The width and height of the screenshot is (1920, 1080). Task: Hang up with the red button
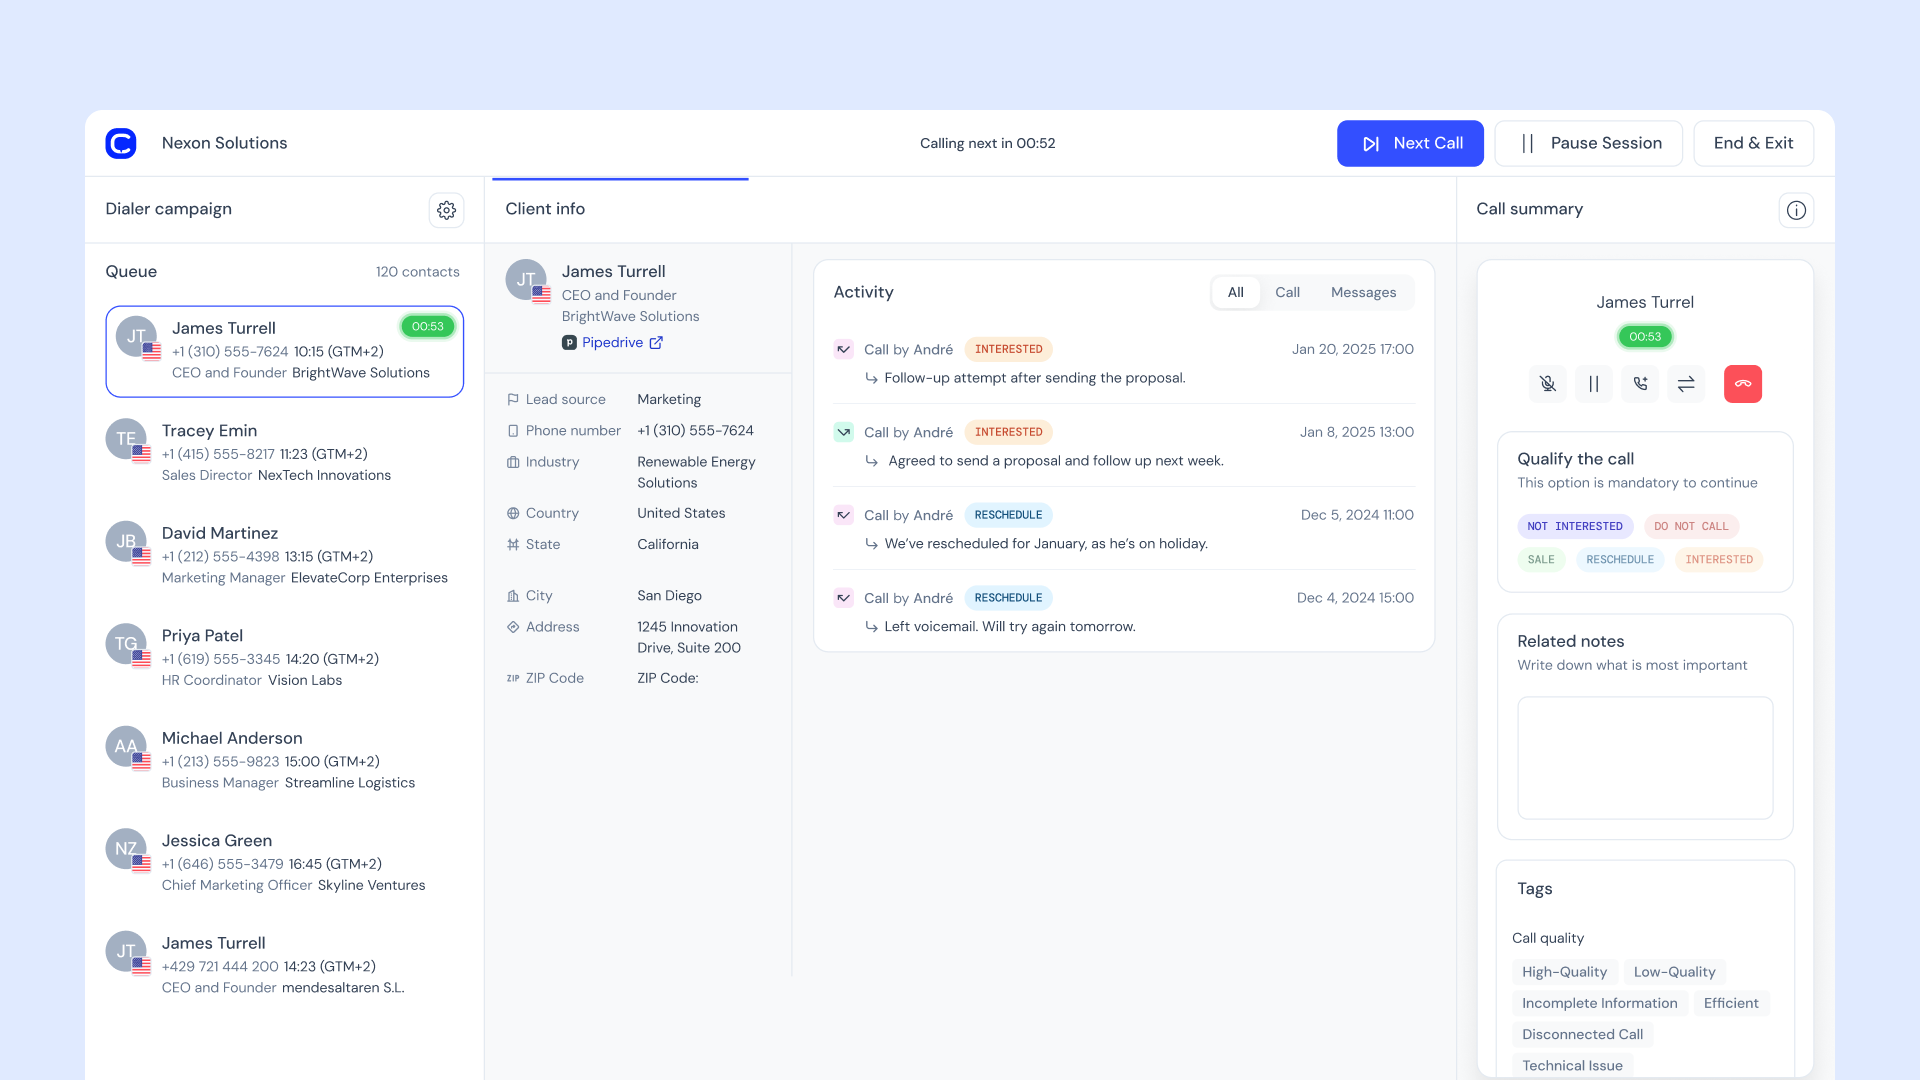pos(1742,384)
